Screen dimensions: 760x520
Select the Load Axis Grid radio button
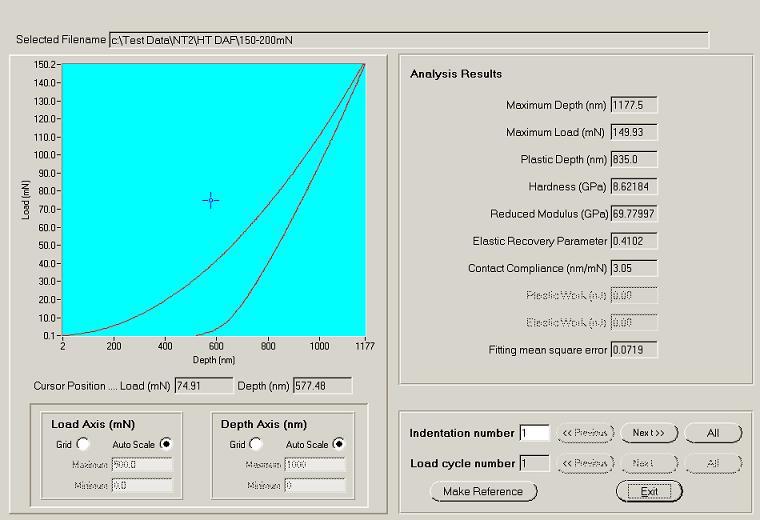click(x=83, y=444)
